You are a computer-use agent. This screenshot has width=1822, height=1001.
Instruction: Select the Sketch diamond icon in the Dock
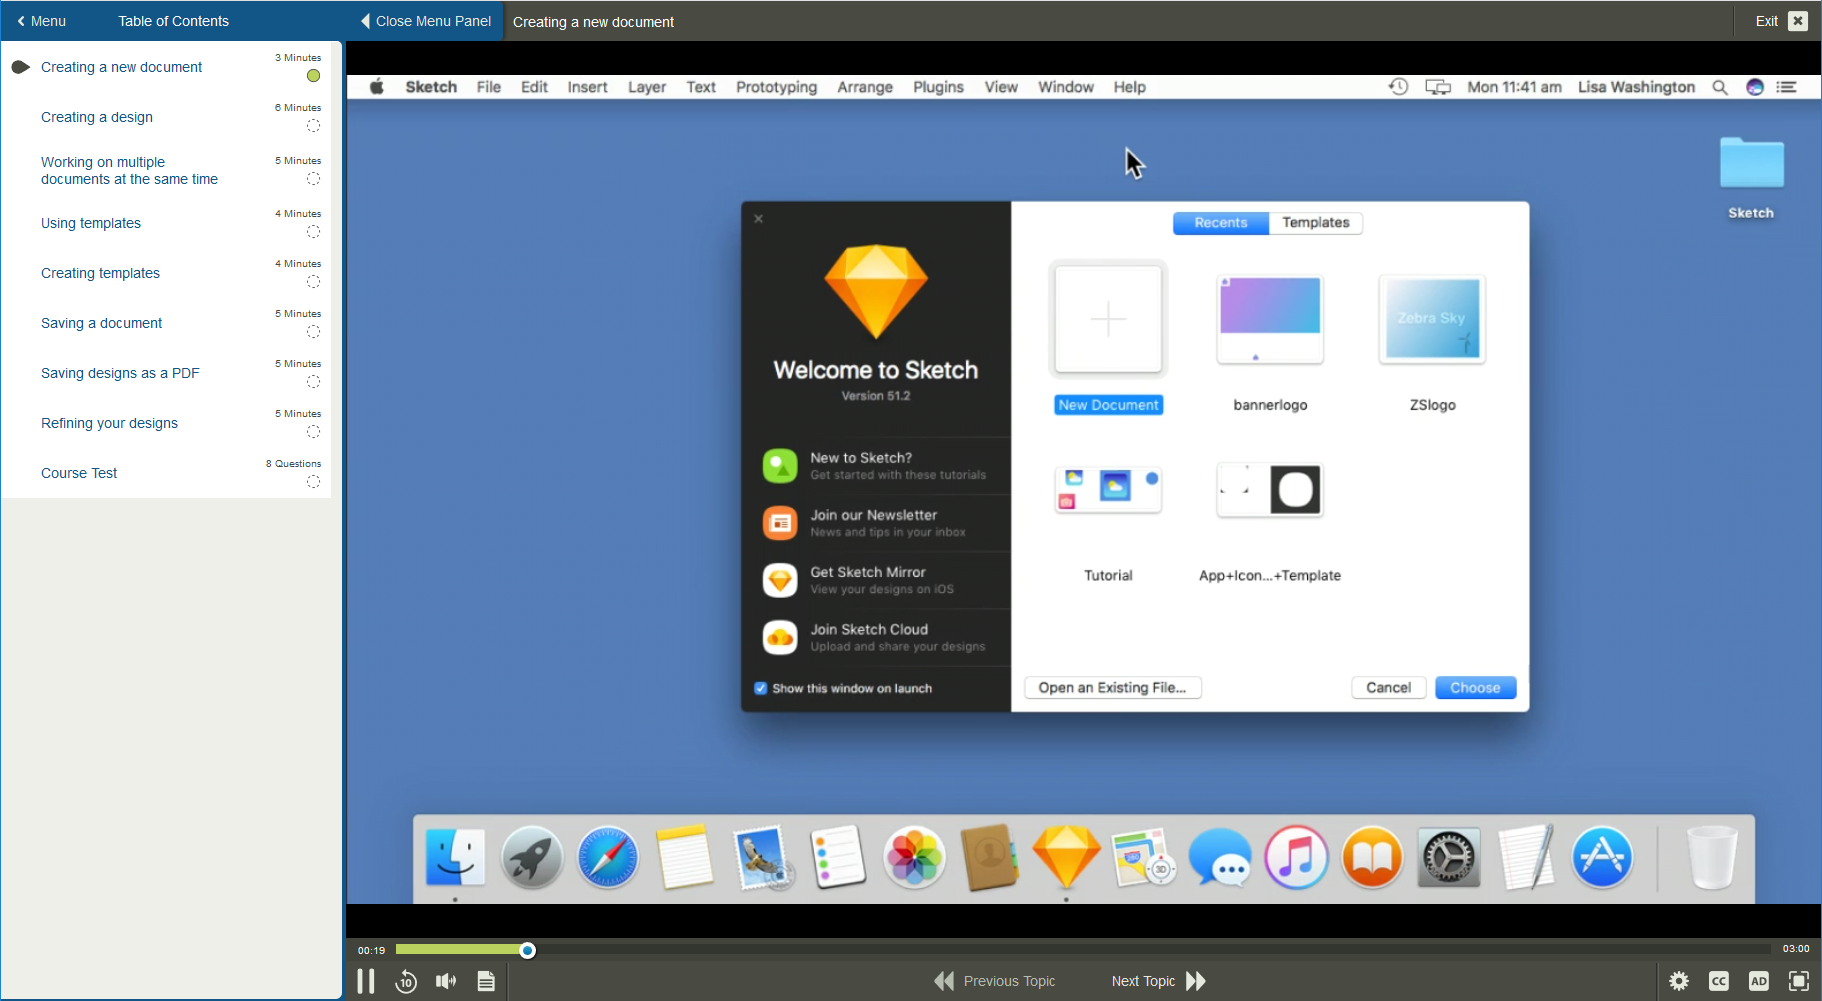coord(1066,857)
